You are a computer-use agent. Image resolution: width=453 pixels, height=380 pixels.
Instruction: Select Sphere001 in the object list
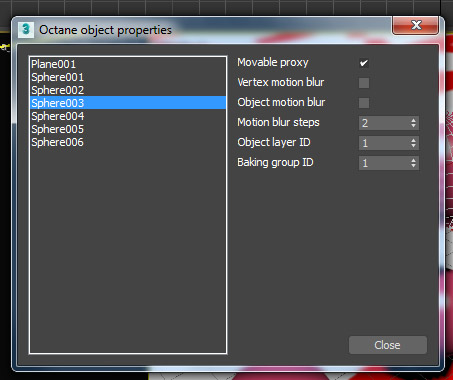click(x=128, y=77)
